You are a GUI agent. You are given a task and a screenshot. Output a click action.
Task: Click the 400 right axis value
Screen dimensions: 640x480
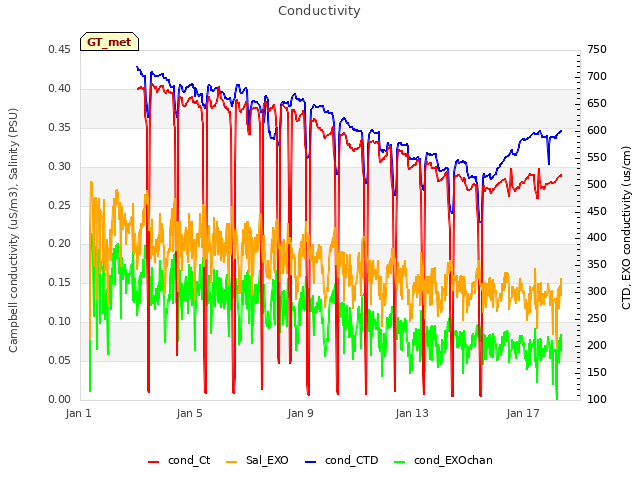(597, 238)
